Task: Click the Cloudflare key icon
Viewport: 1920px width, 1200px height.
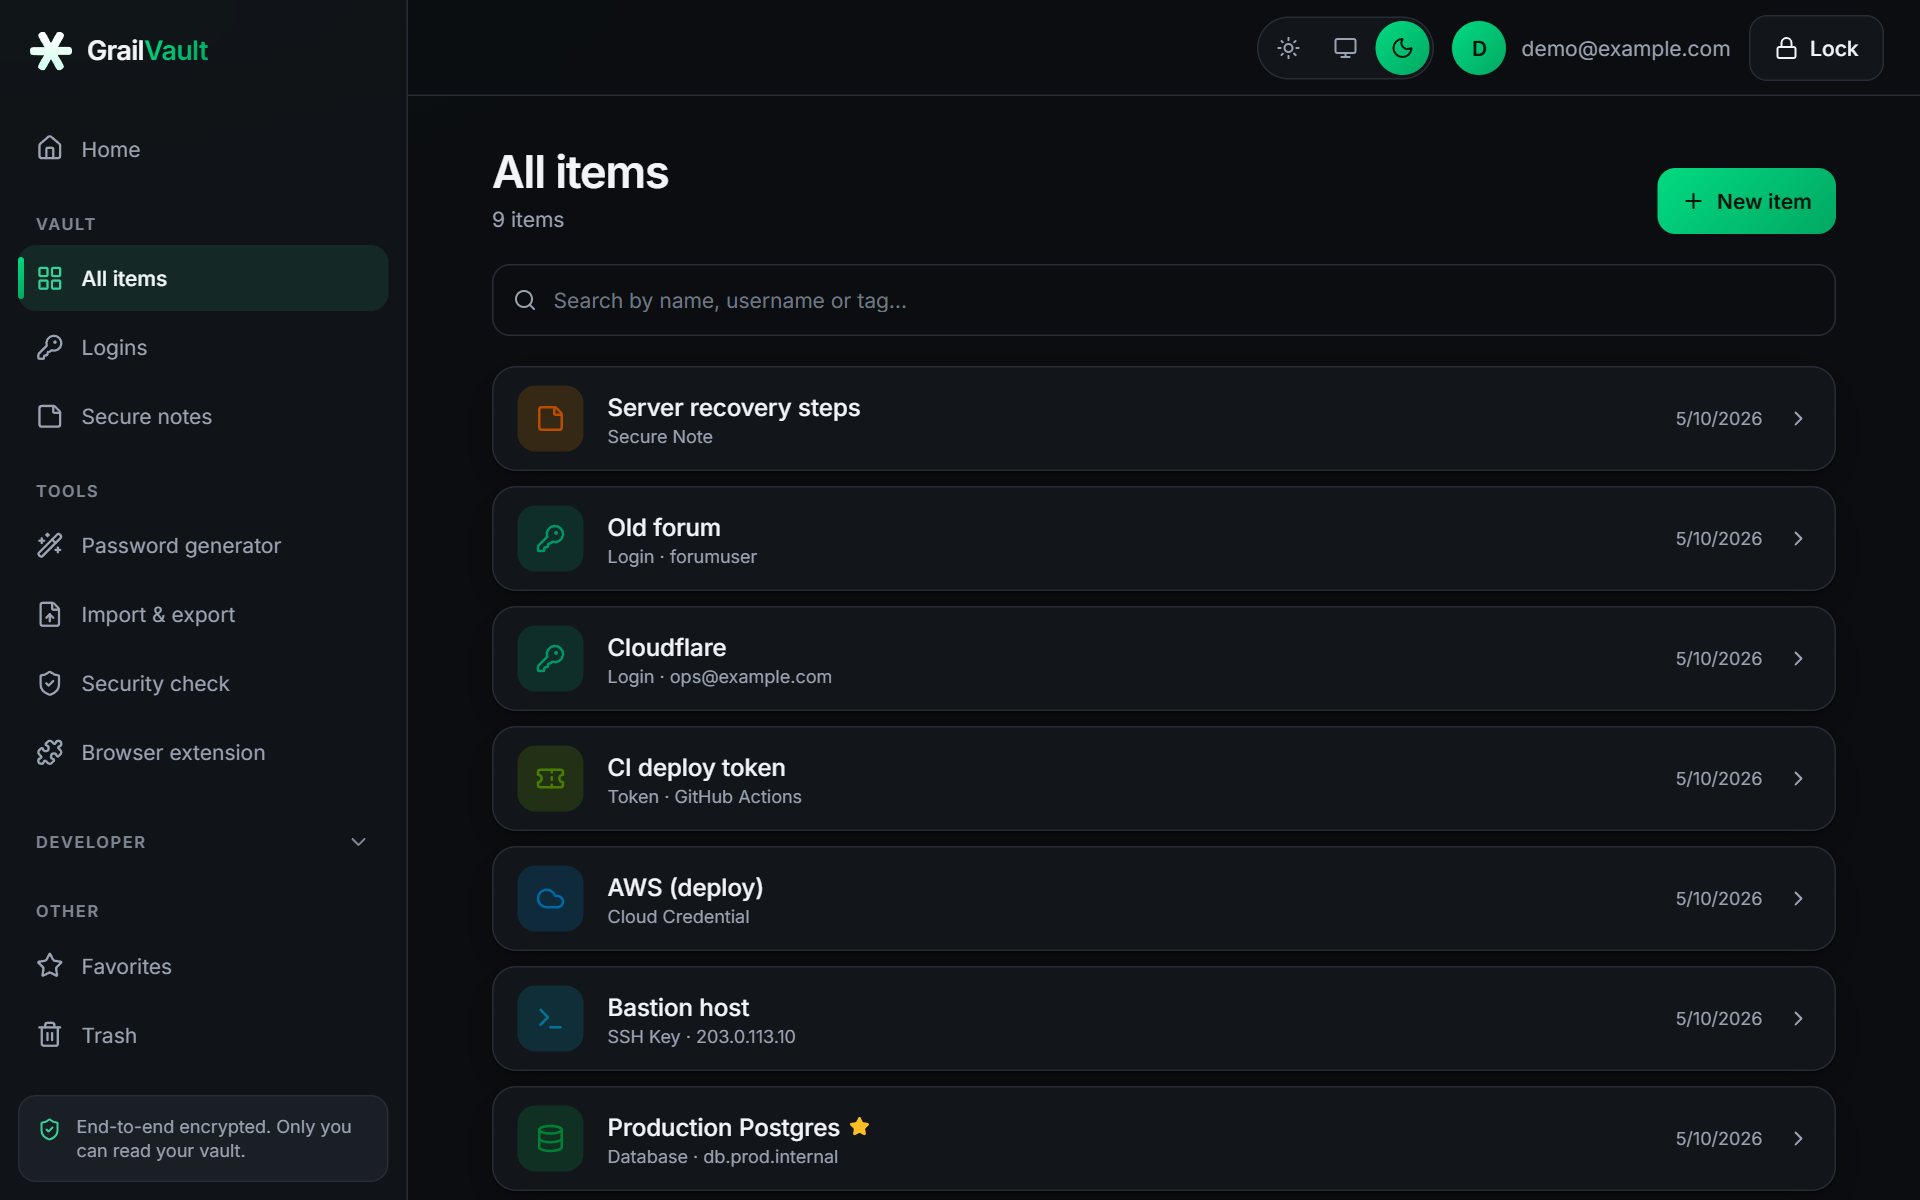Action: 550,658
